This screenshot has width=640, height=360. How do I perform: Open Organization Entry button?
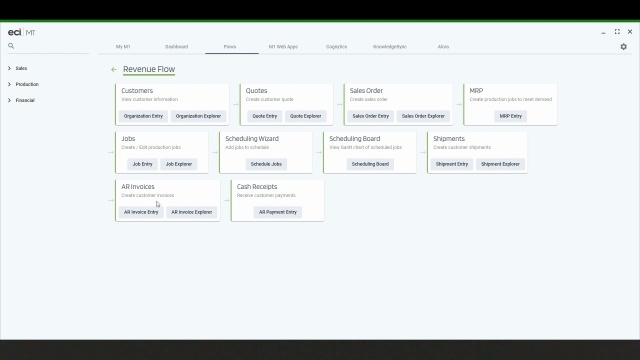click(x=143, y=116)
